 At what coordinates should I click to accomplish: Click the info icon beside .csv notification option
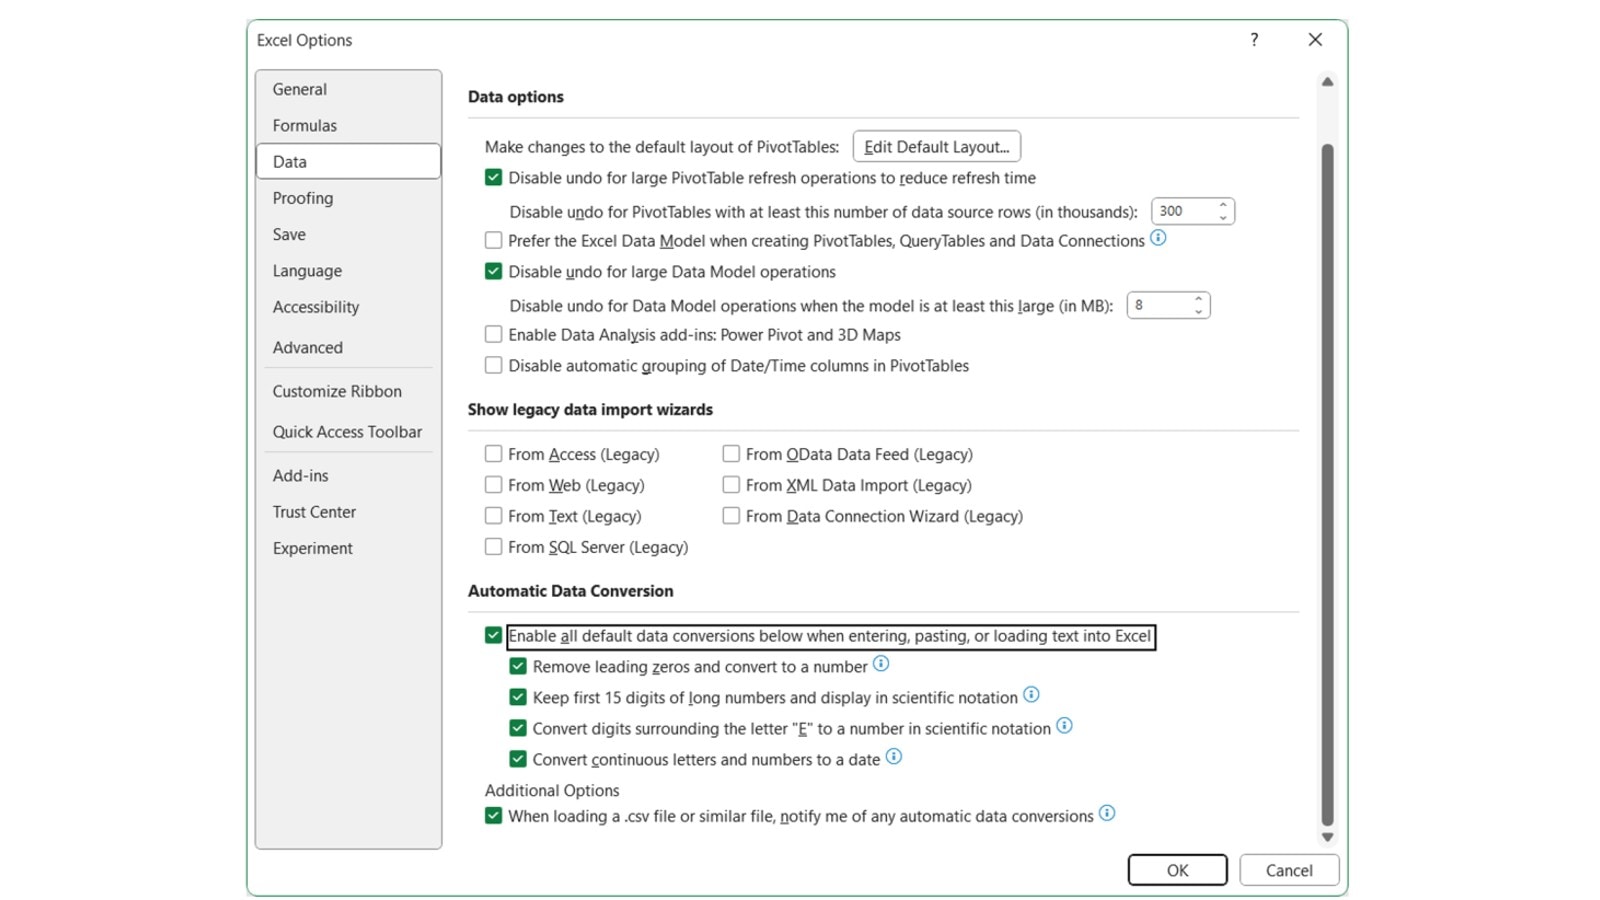1106,814
